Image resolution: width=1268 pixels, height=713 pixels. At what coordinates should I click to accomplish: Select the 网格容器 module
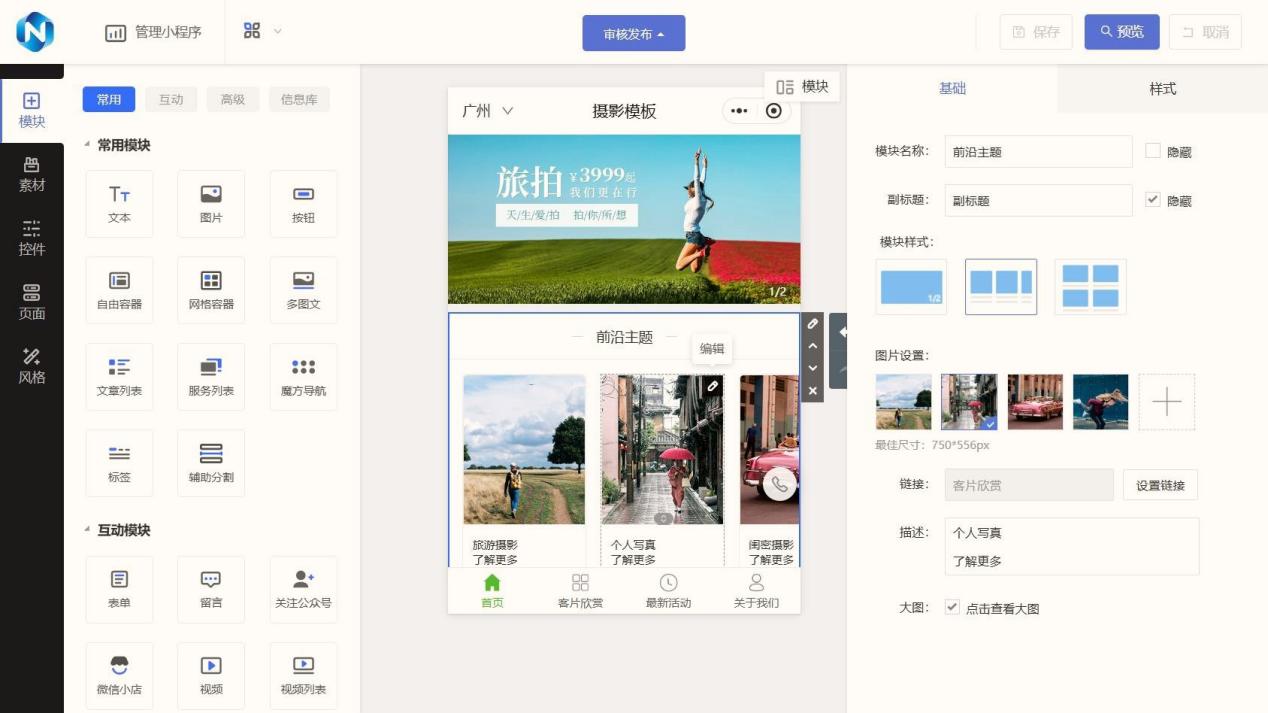pos(211,290)
